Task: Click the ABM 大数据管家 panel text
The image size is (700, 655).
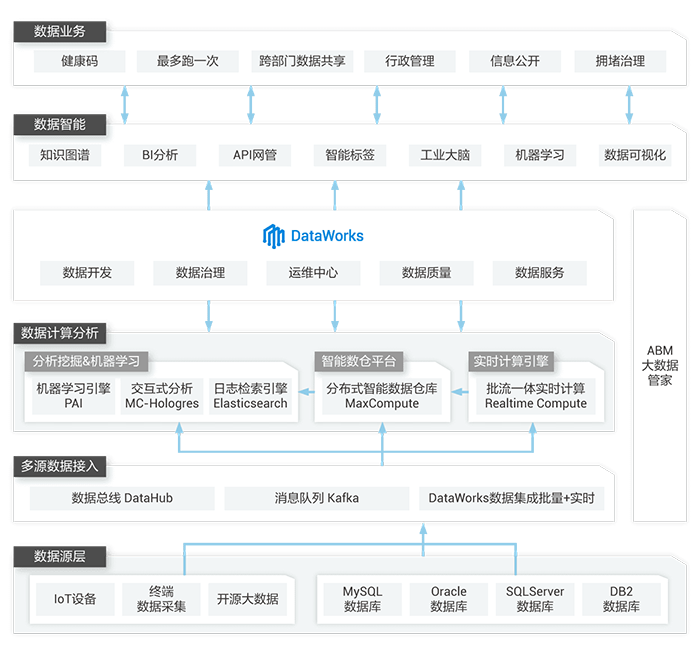Action: tap(660, 365)
